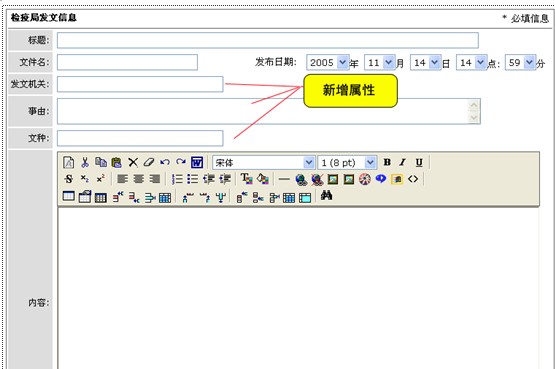This screenshot has height=369, width=555.
Task: Click the copy icon in editor toolbar
Action: coord(101,162)
